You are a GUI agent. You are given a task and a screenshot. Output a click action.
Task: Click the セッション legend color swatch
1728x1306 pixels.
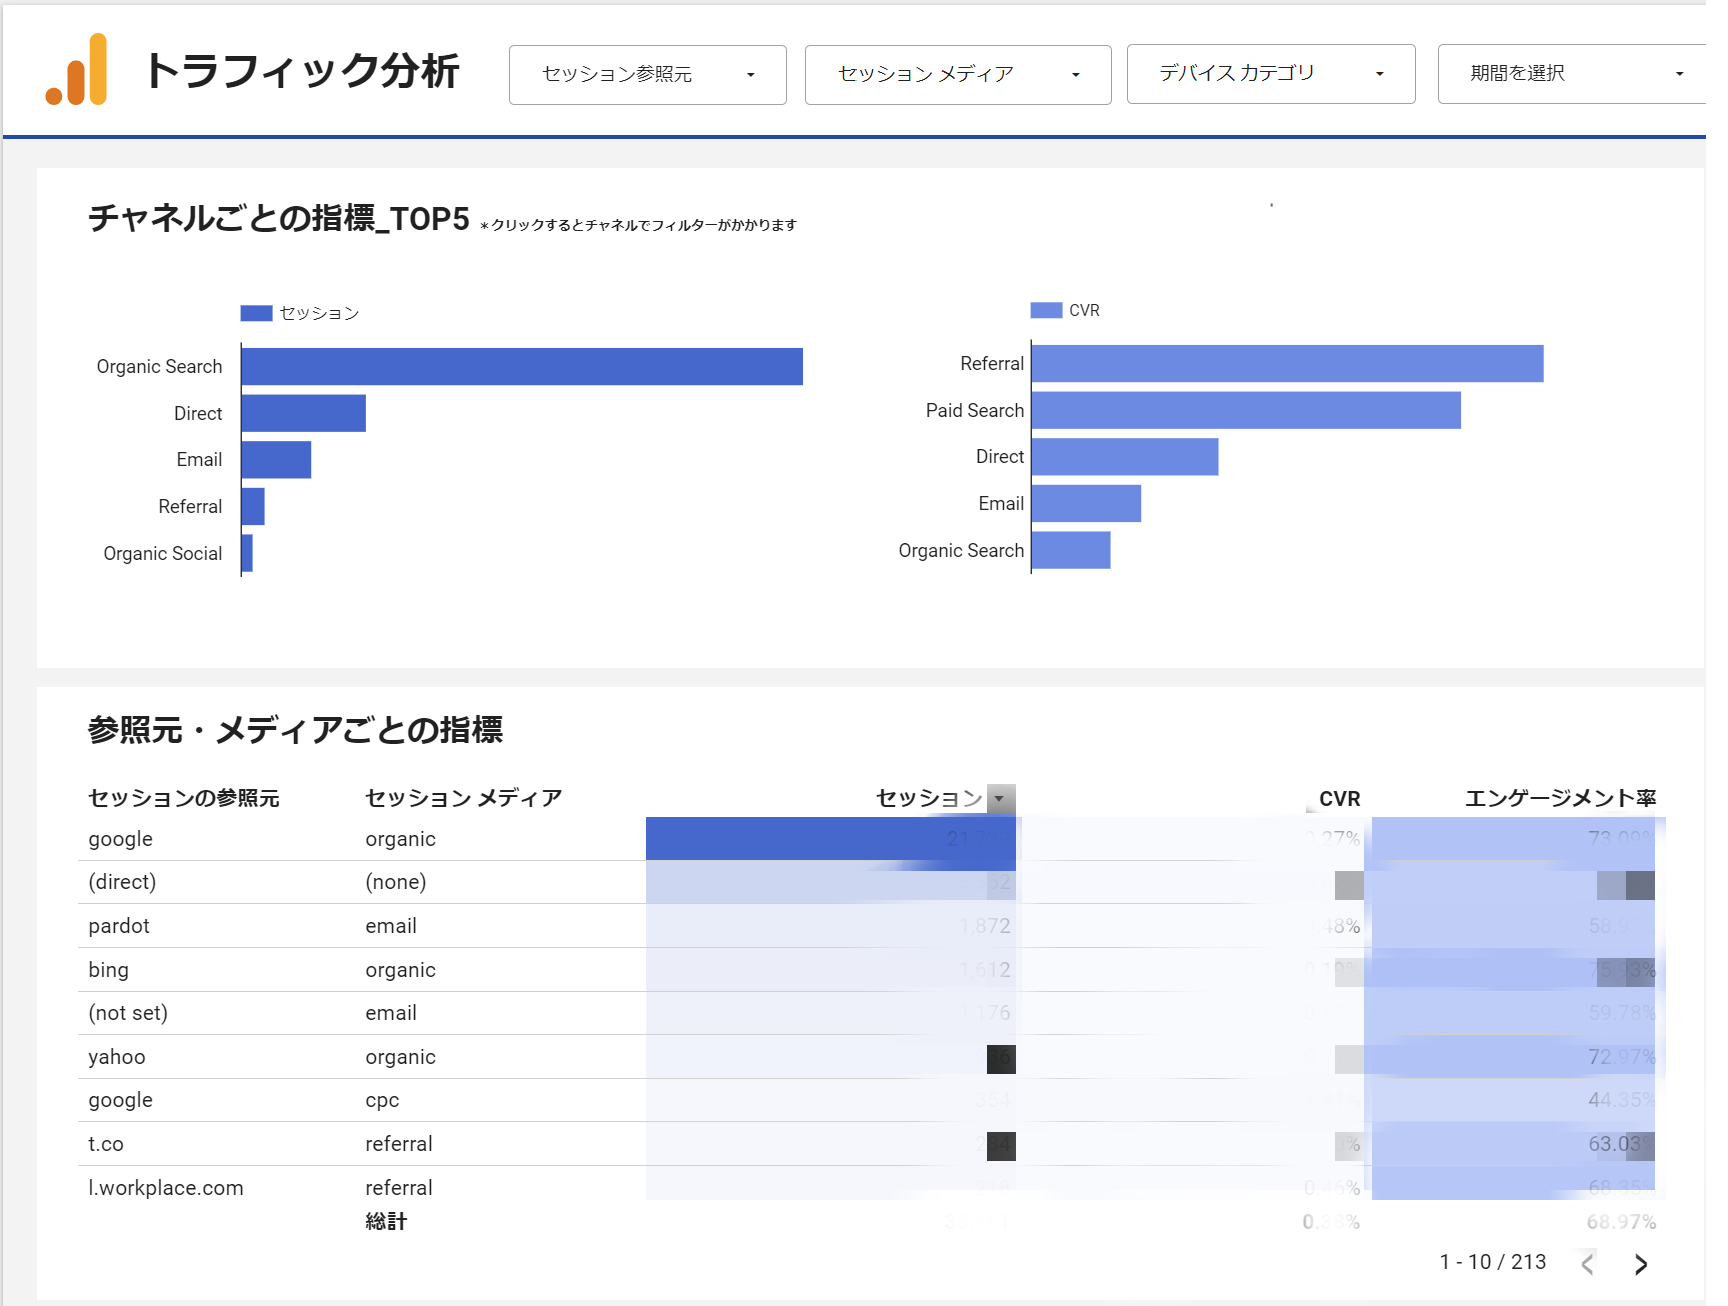(256, 313)
